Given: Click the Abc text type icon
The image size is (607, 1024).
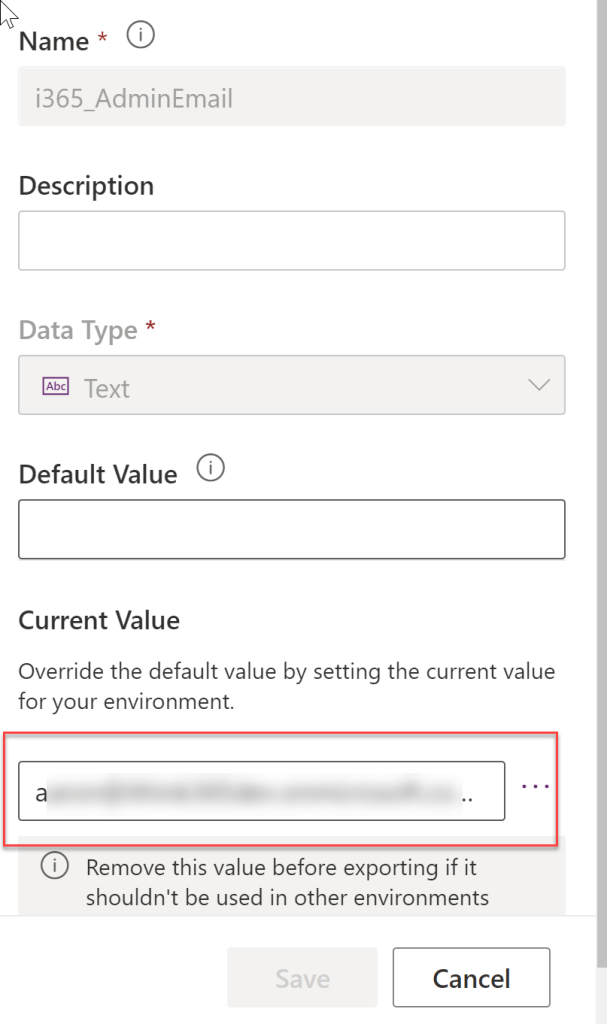Looking at the screenshot, I should (56, 386).
